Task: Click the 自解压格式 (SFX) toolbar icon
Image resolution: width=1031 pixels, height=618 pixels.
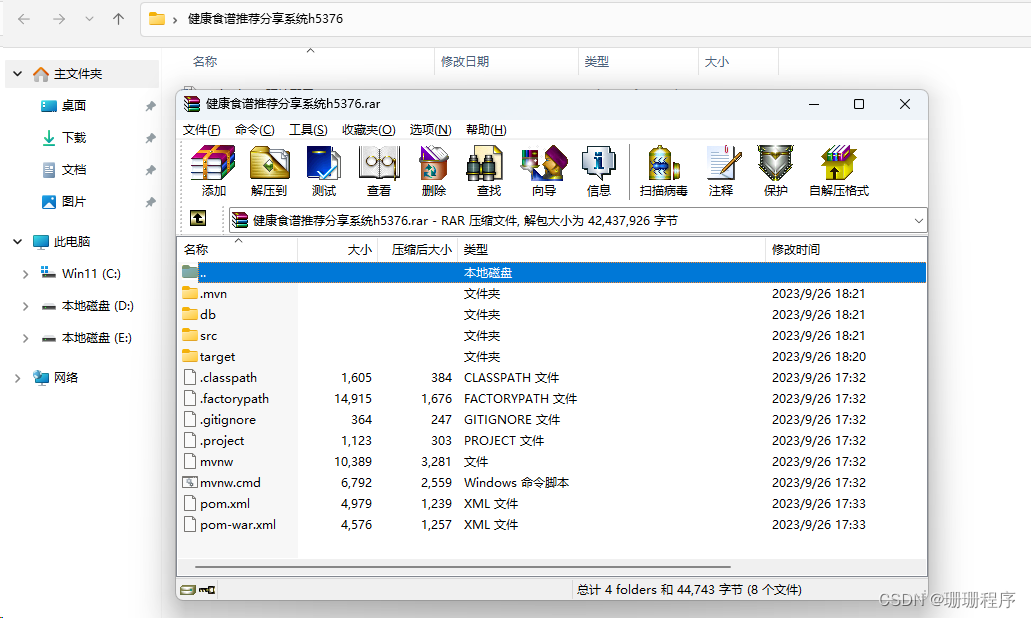Action: pyautogui.click(x=838, y=163)
